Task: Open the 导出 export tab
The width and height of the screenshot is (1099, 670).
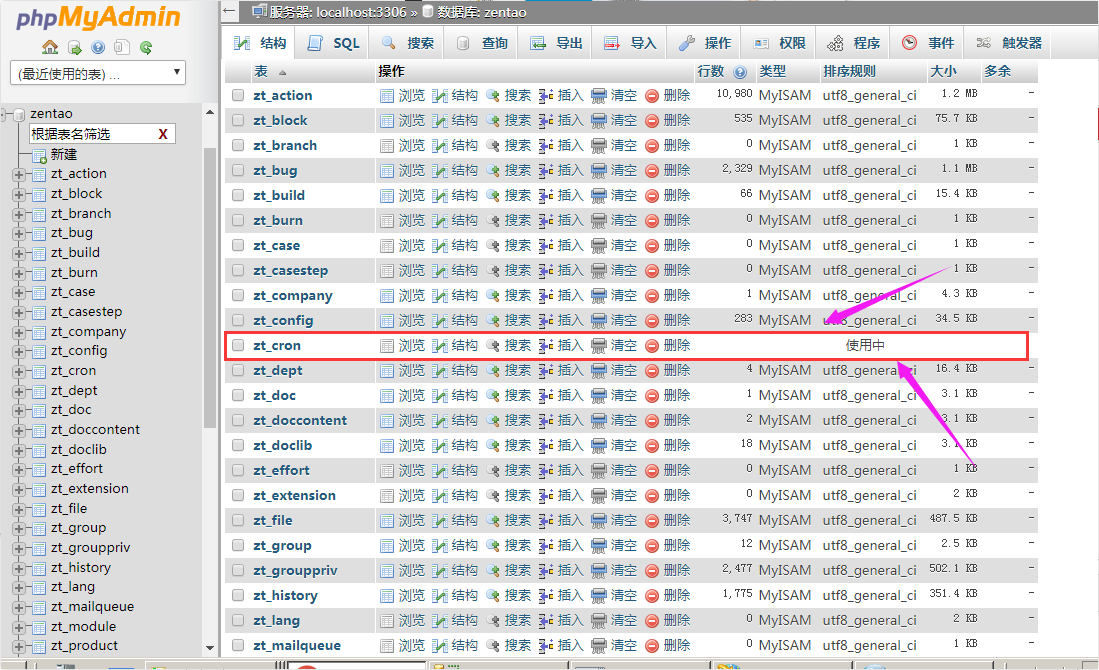Action: pyautogui.click(x=557, y=43)
